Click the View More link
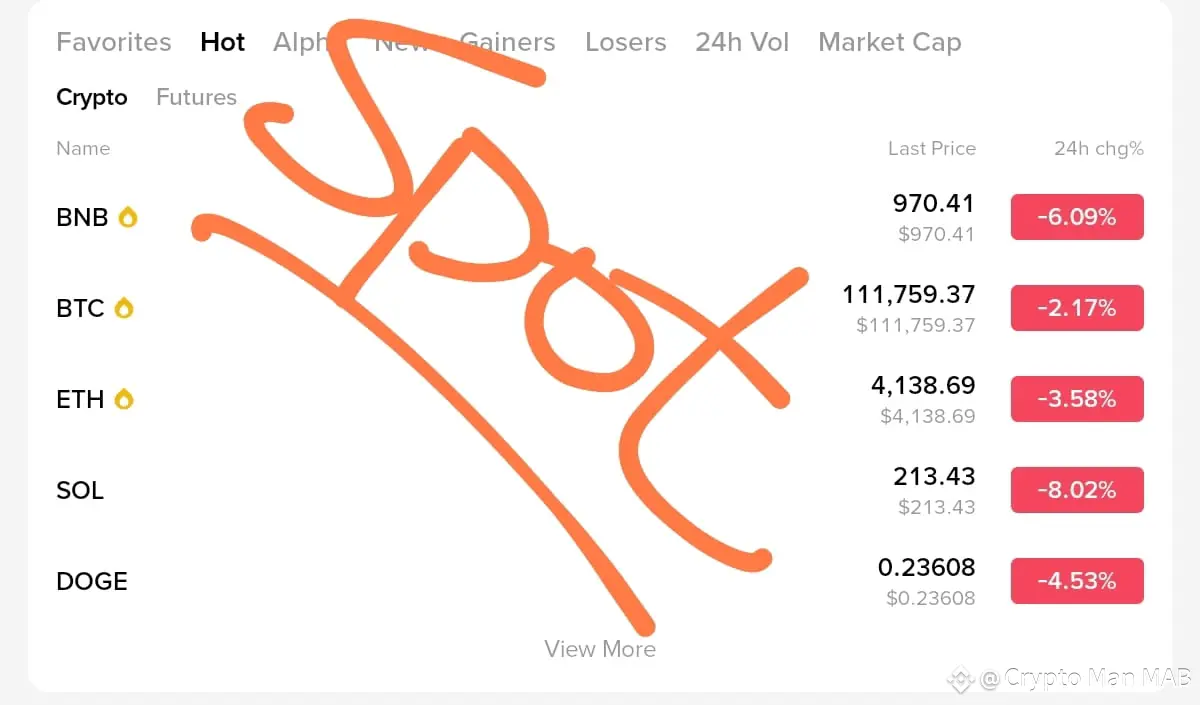The height and width of the screenshot is (705, 1200). (600, 649)
